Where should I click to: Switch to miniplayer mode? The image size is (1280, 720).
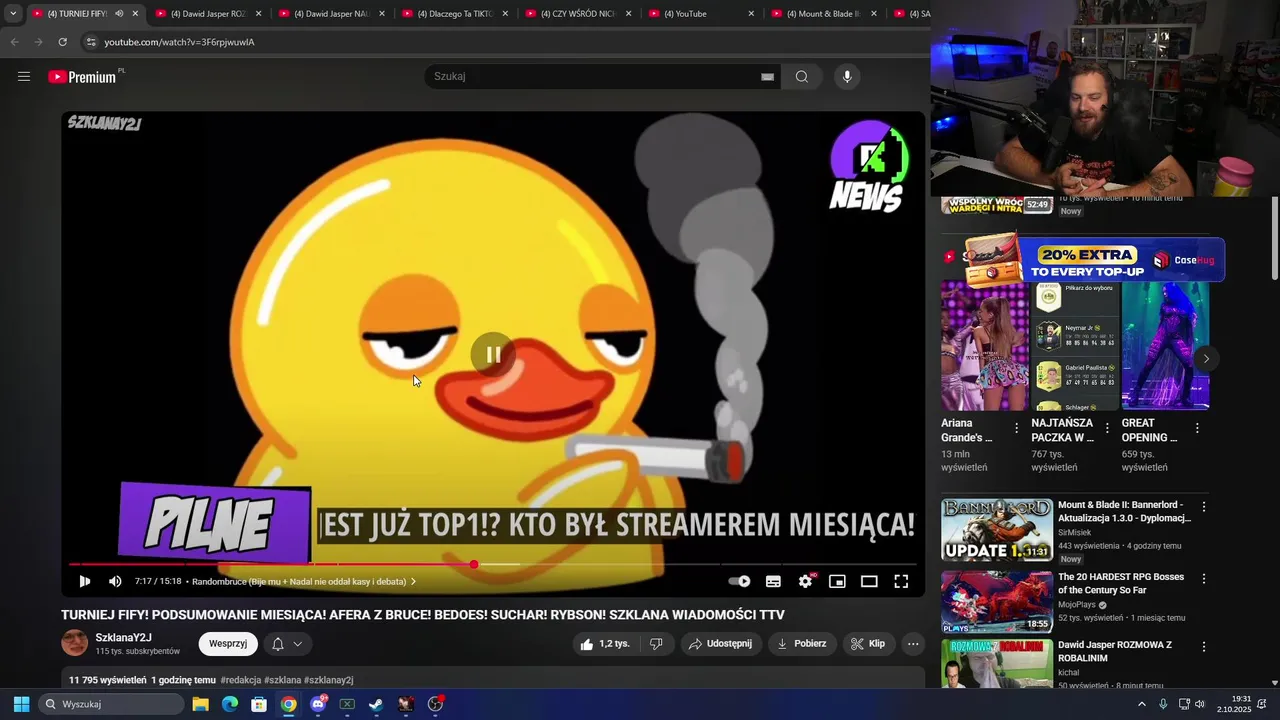(x=837, y=581)
